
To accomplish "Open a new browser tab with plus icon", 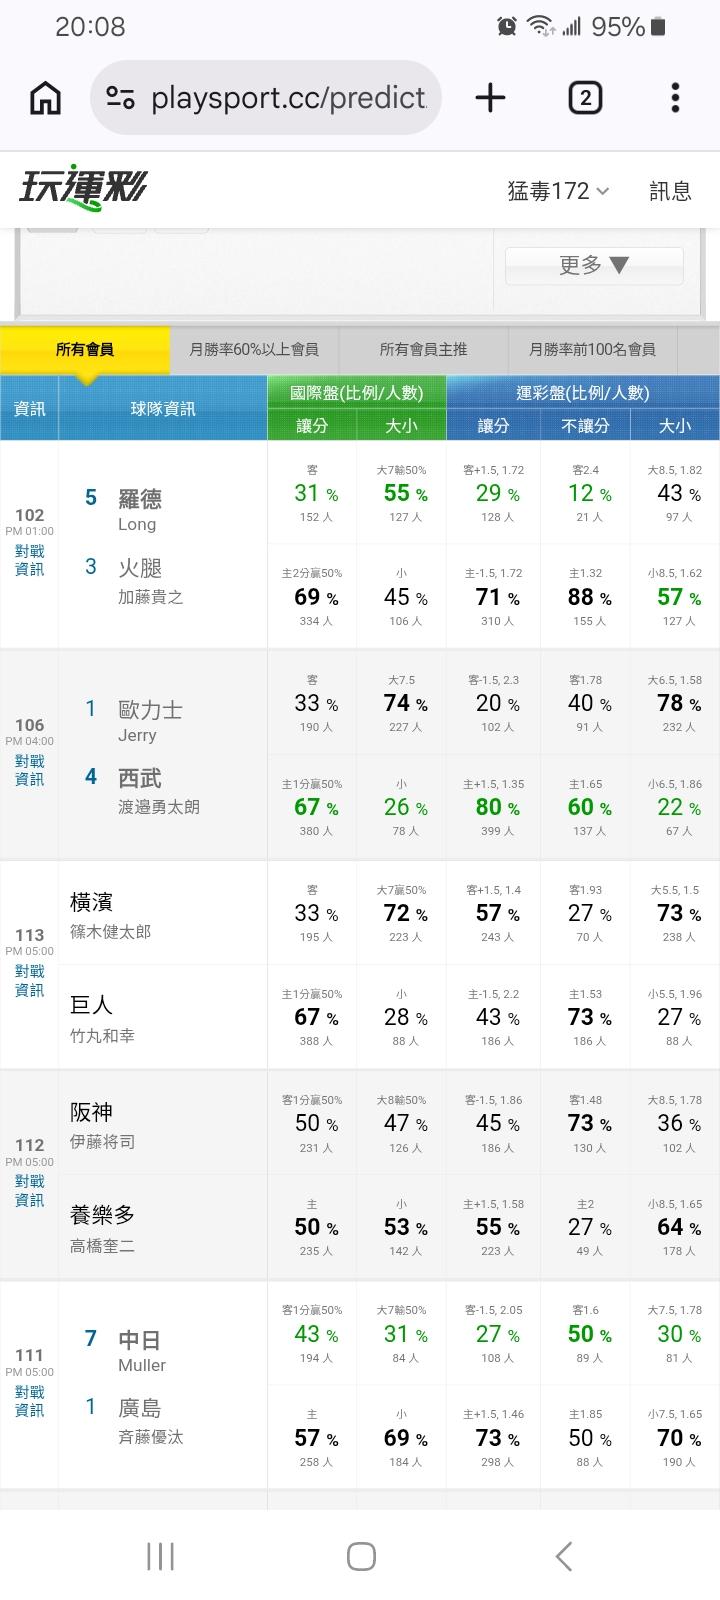I will click(490, 98).
